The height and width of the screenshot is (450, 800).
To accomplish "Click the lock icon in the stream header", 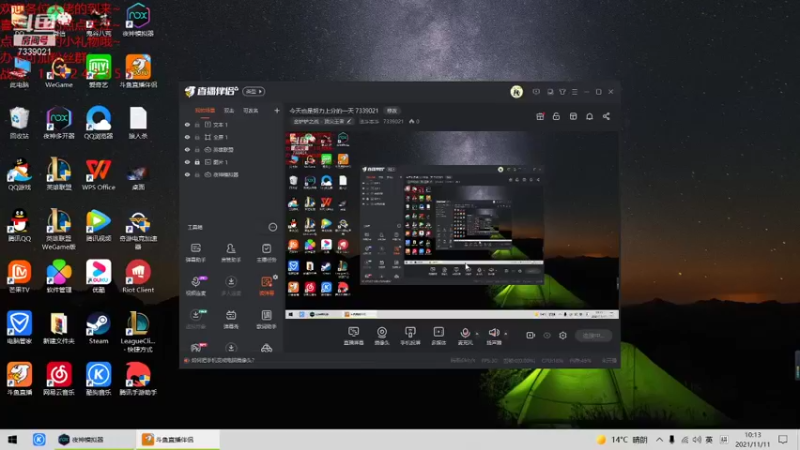I will [556, 116].
